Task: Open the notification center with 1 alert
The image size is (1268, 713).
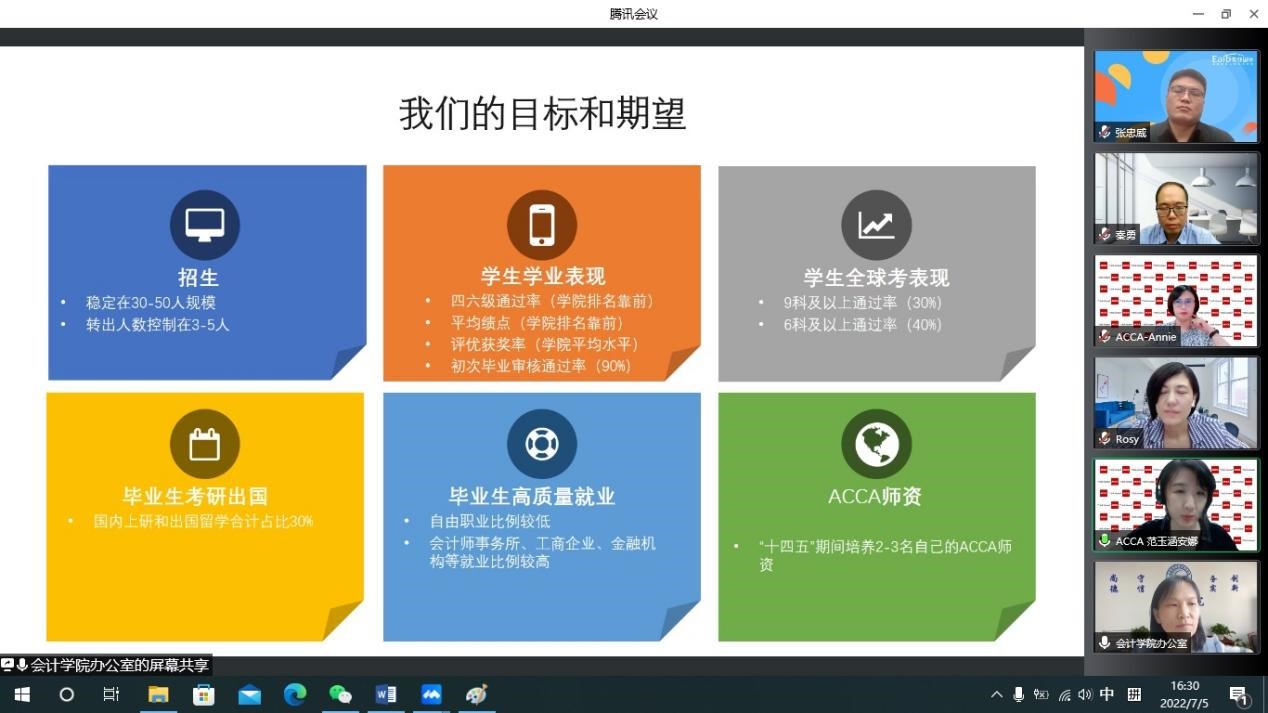Action: click(x=1239, y=694)
